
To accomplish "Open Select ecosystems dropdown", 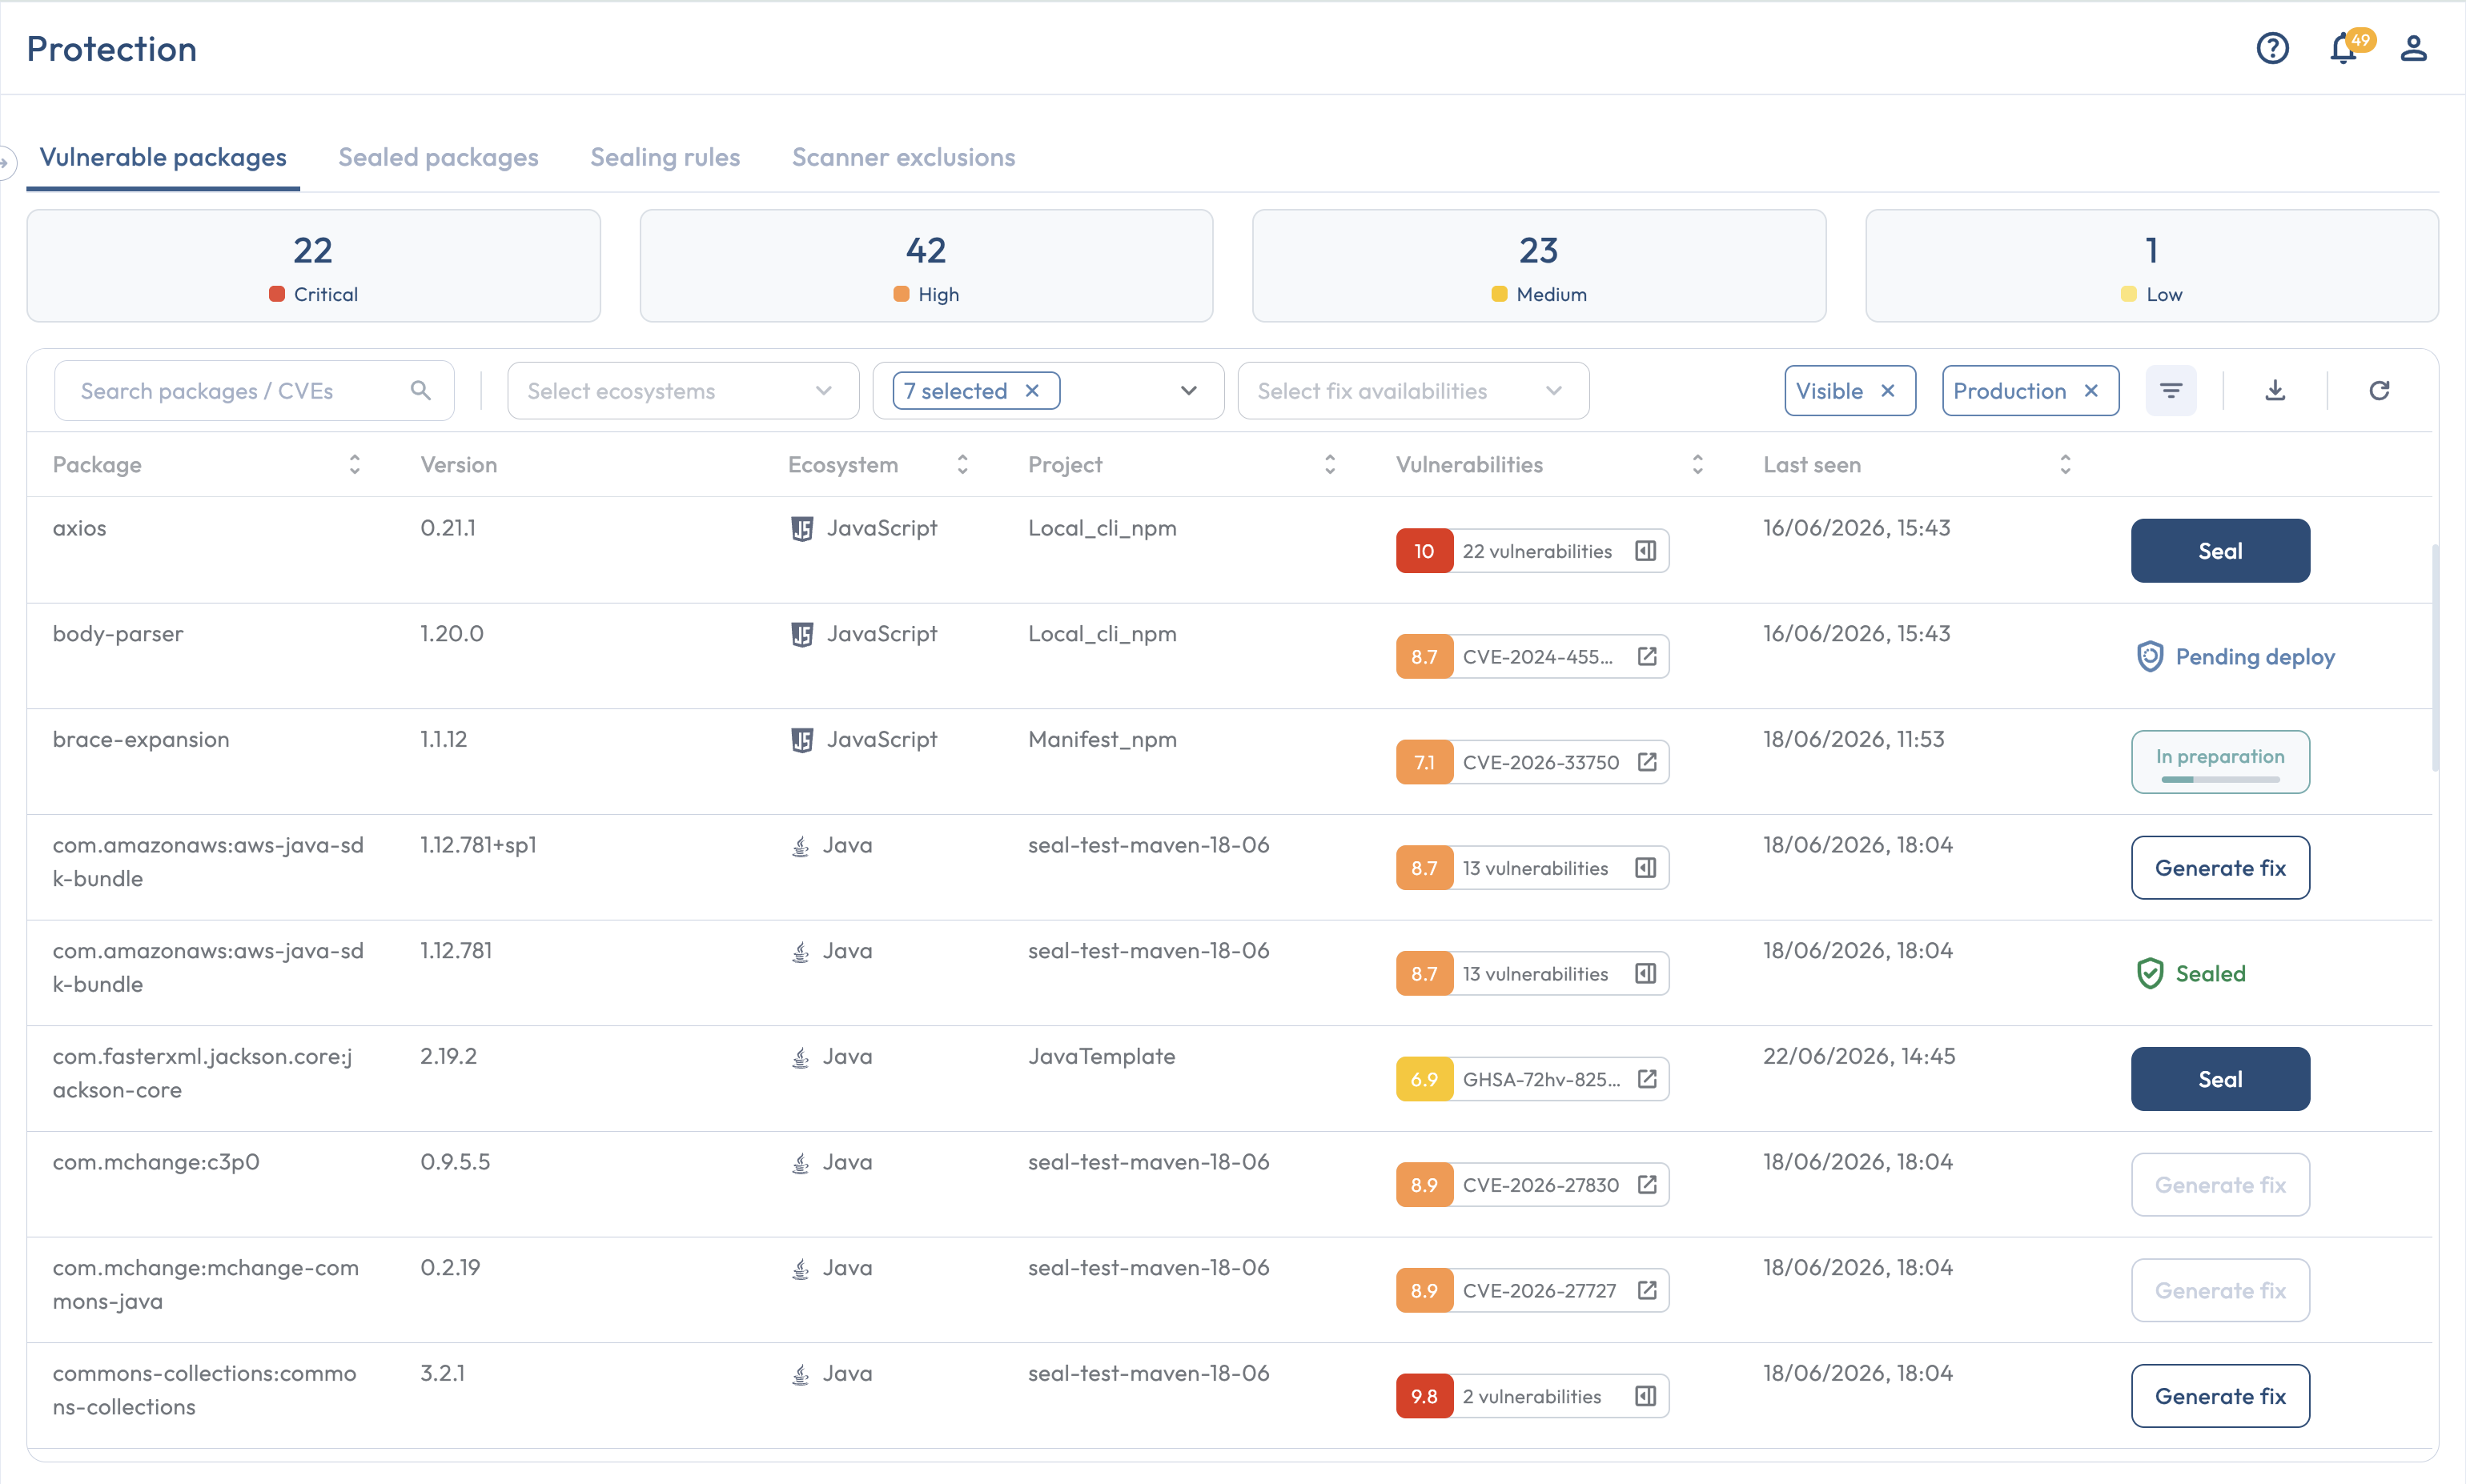I will [683, 391].
